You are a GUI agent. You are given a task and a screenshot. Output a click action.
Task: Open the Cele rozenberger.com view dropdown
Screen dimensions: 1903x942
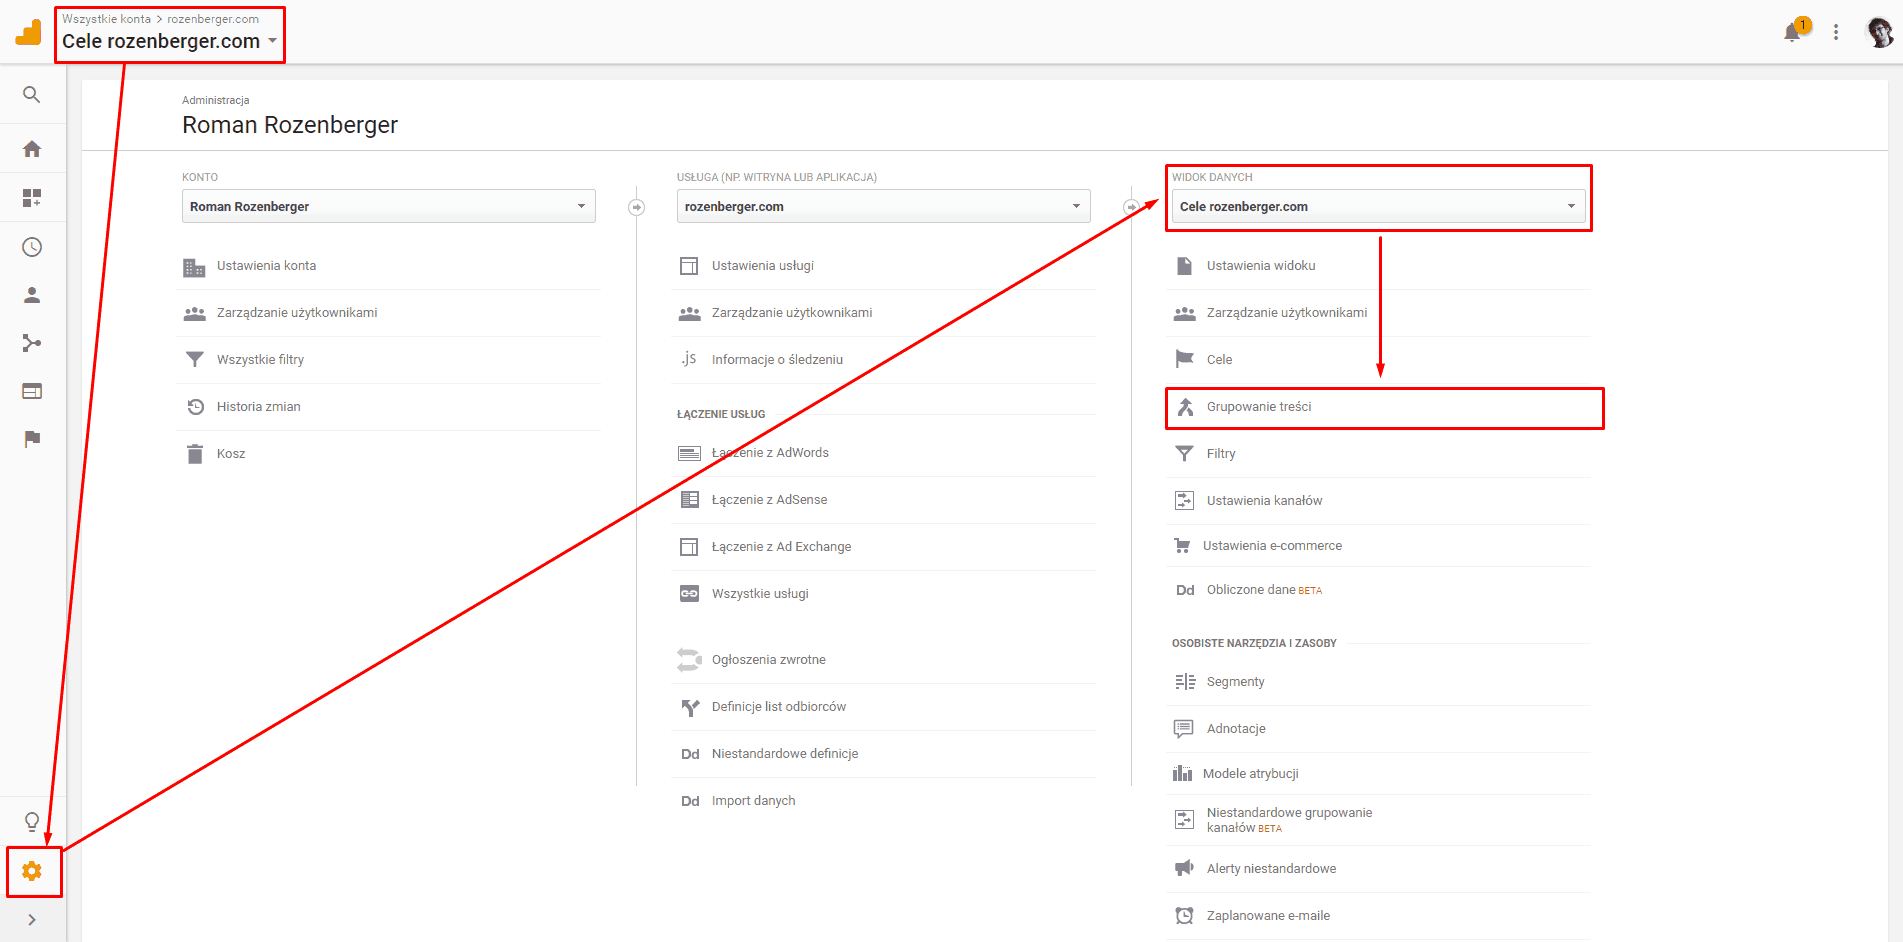pyautogui.click(x=1378, y=206)
